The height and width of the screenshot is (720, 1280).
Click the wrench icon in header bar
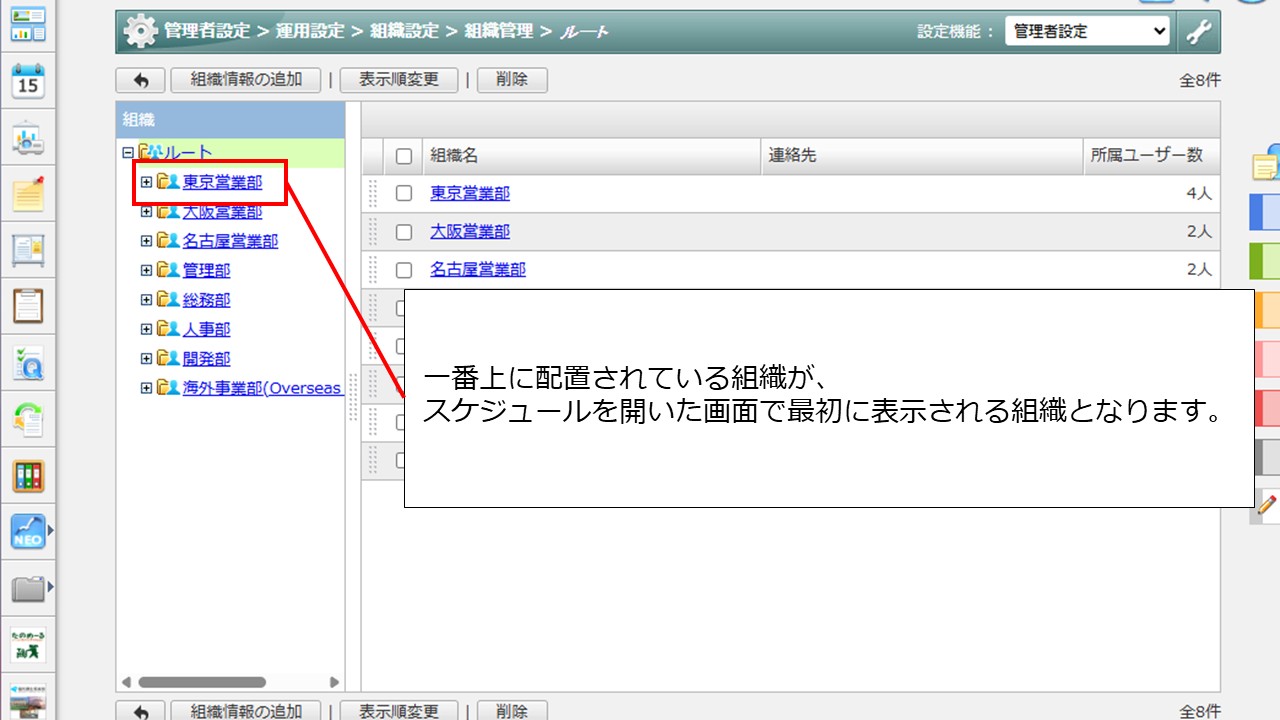(x=1199, y=32)
